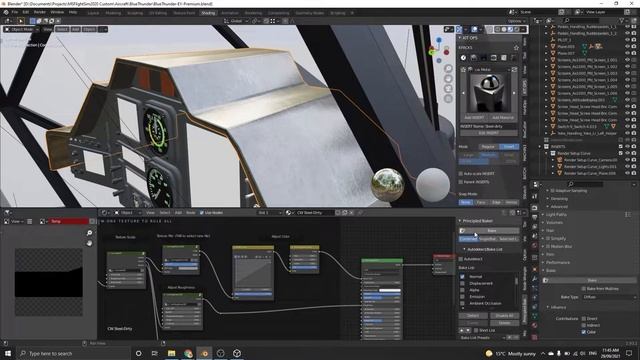This screenshot has height=360, width=640.
Task: Click the Bake button in render properties
Action: 591,280
